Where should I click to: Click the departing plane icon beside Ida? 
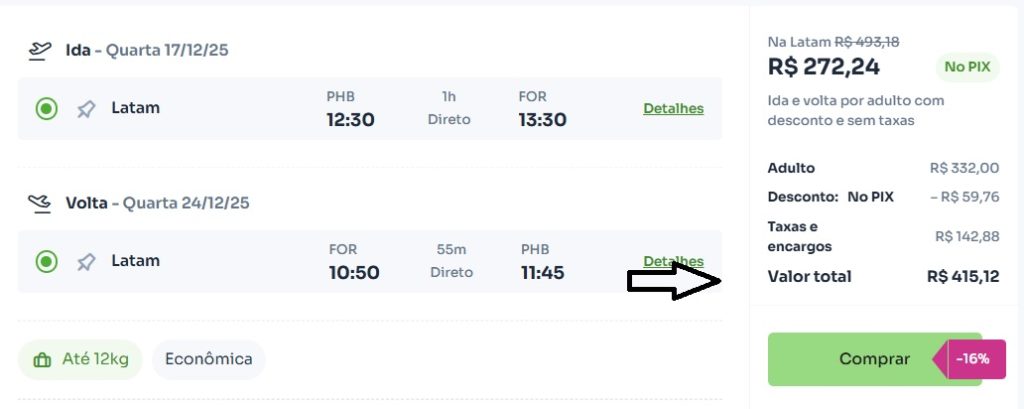(x=40, y=50)
